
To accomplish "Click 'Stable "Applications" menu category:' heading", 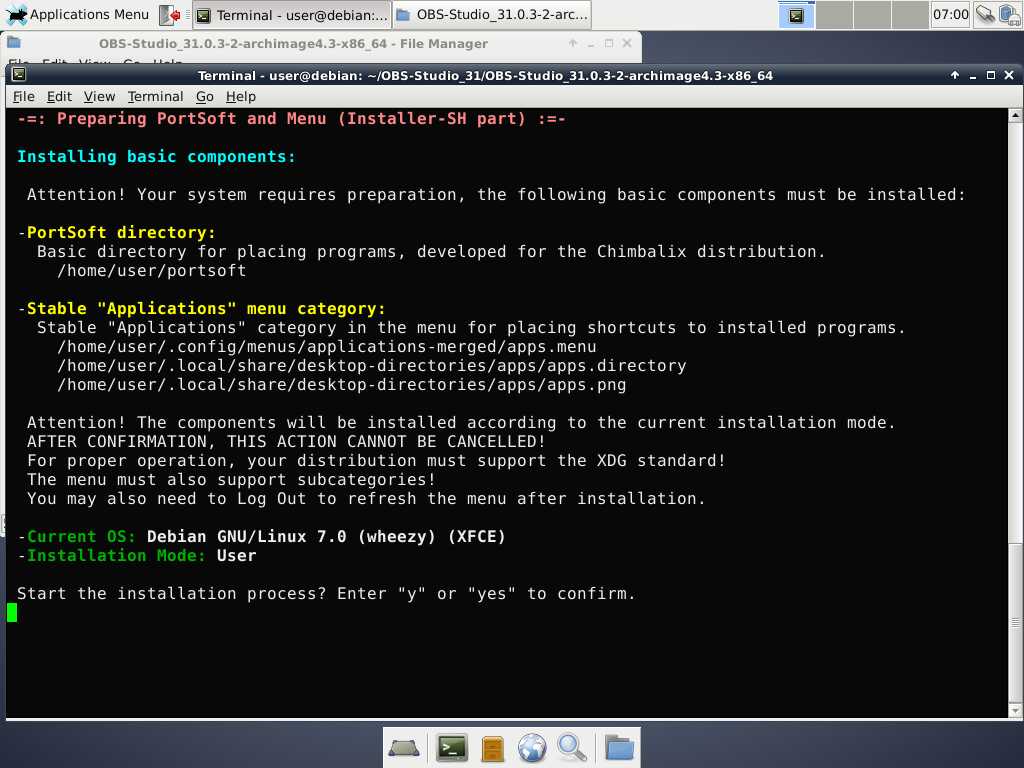I will [206, 308].
